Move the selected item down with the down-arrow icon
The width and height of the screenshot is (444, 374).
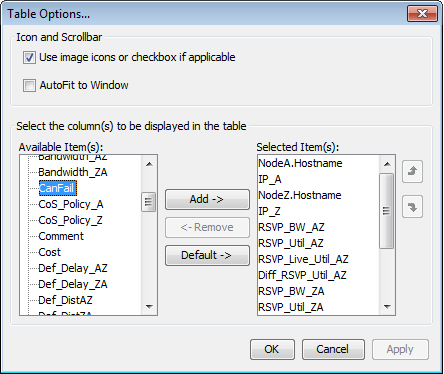(412, 207)
